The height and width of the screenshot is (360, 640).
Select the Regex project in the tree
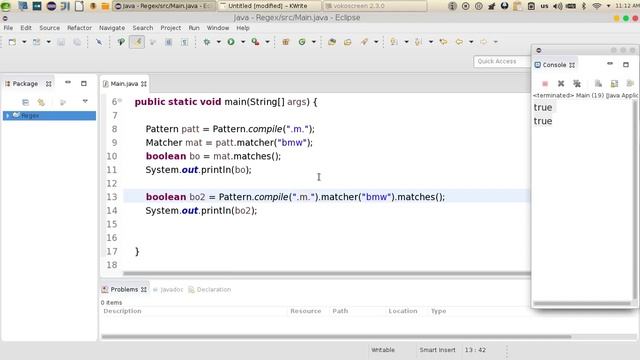point(49,116)
